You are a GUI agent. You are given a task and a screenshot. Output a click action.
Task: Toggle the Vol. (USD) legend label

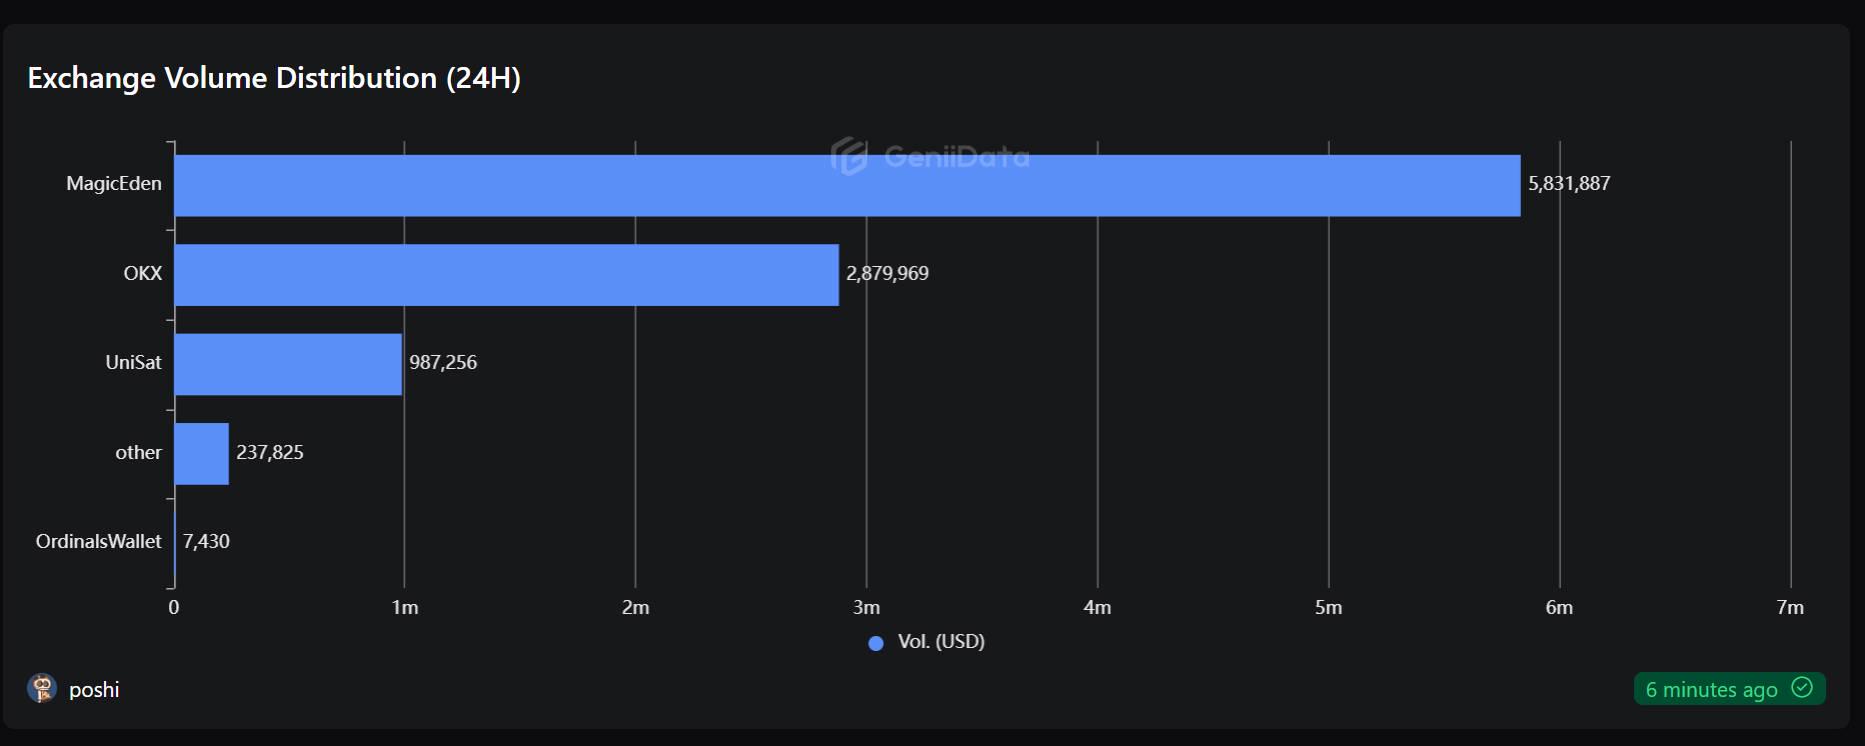941,642
